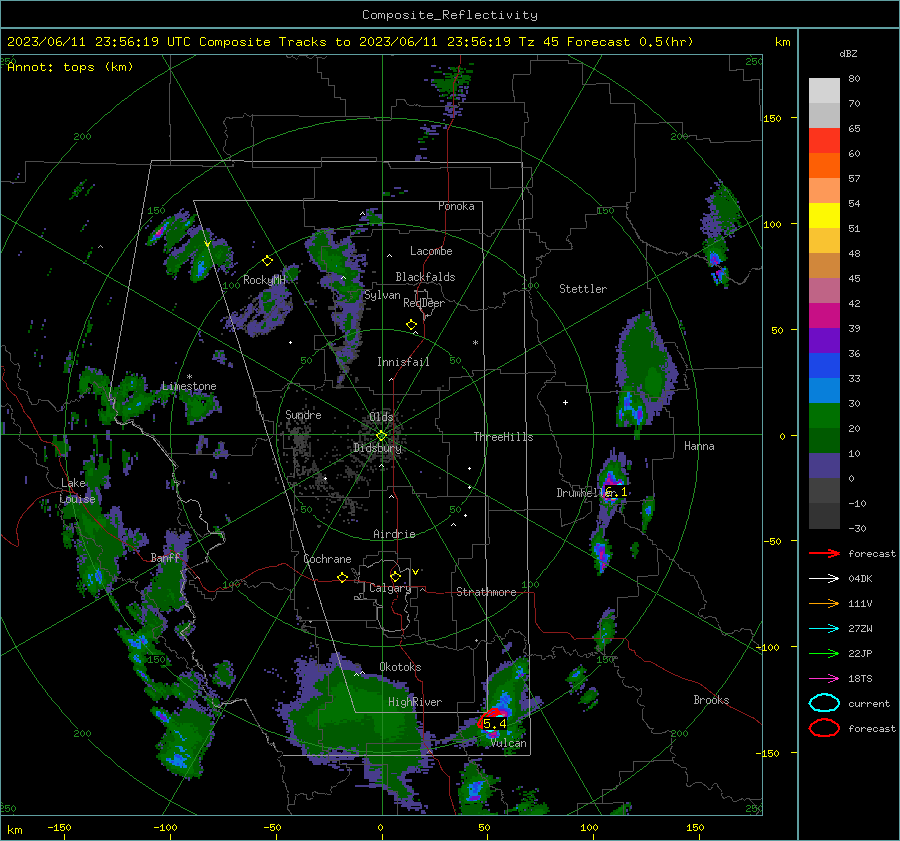This screenshot has width=900, height=841.
Task: Click the storm cell west of Hanna
Action: 645,373
